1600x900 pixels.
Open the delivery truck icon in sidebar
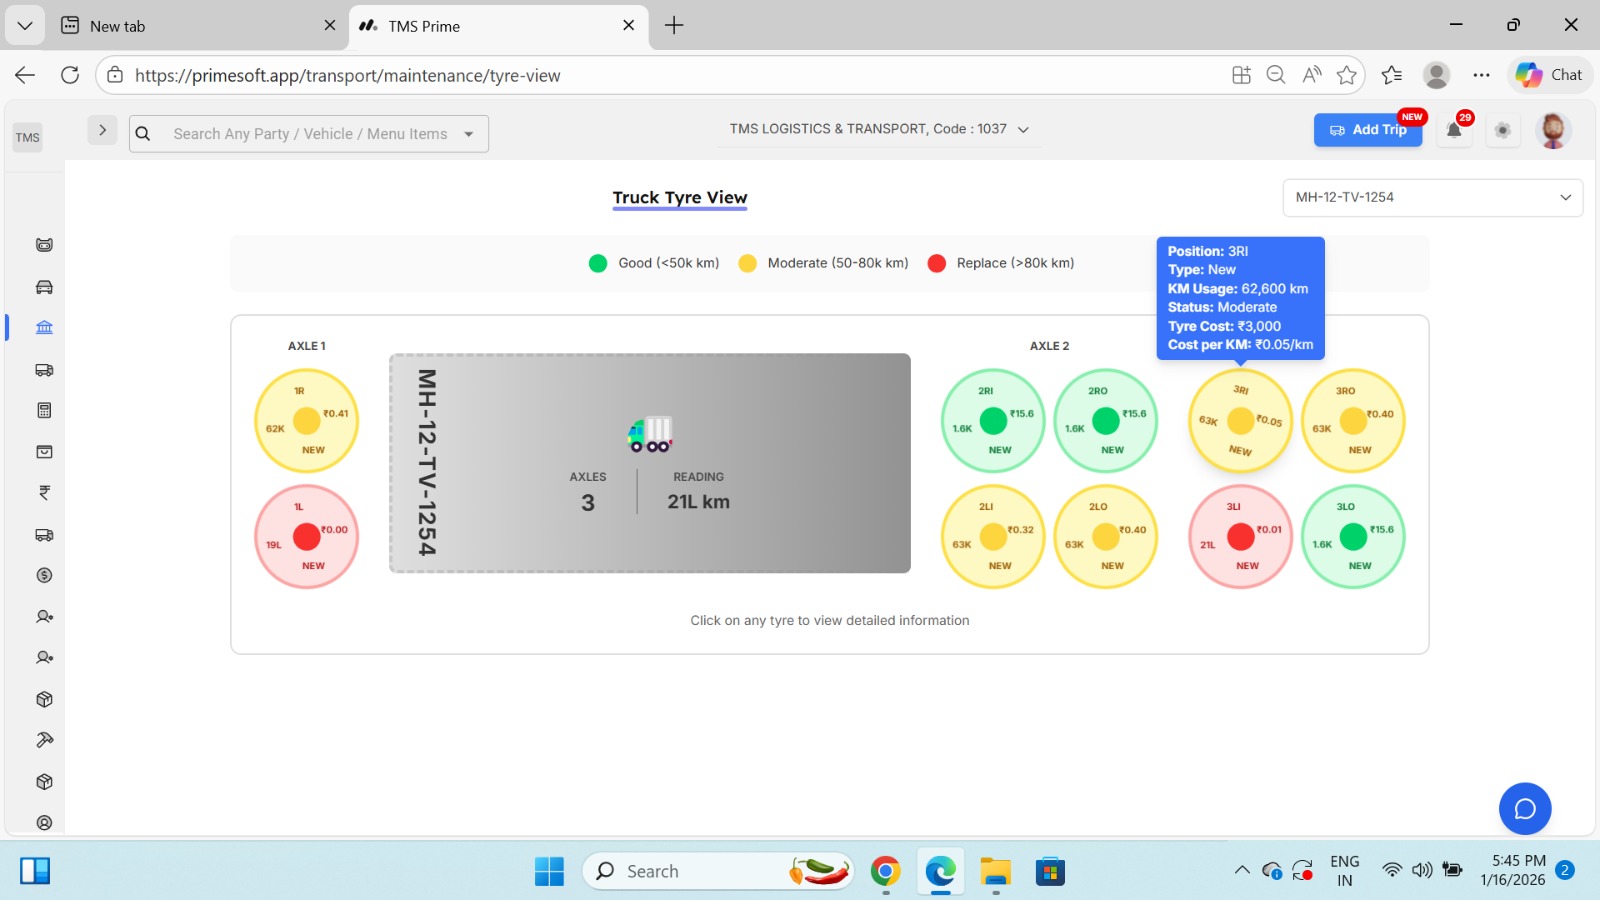43,534
